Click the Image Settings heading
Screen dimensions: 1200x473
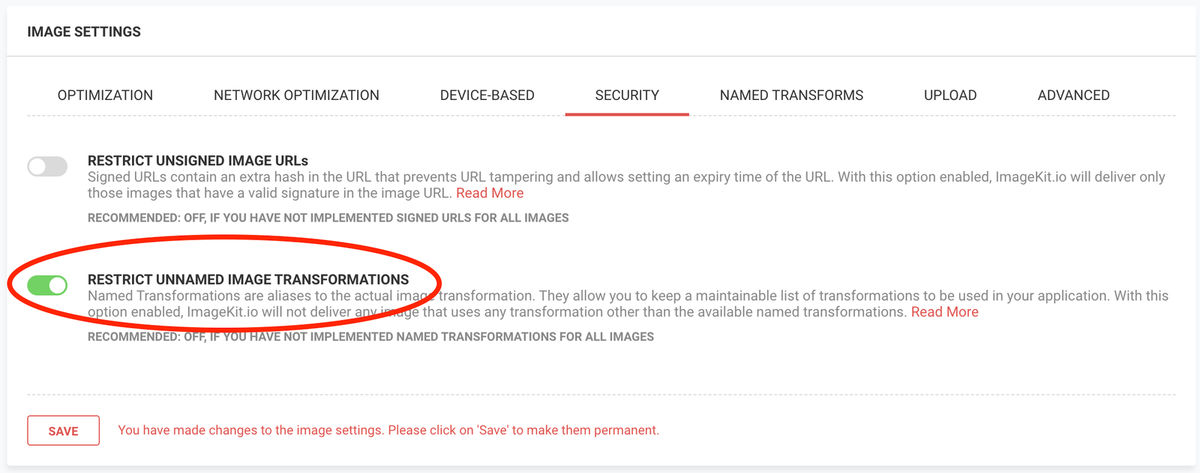click(x=84, y=32)
